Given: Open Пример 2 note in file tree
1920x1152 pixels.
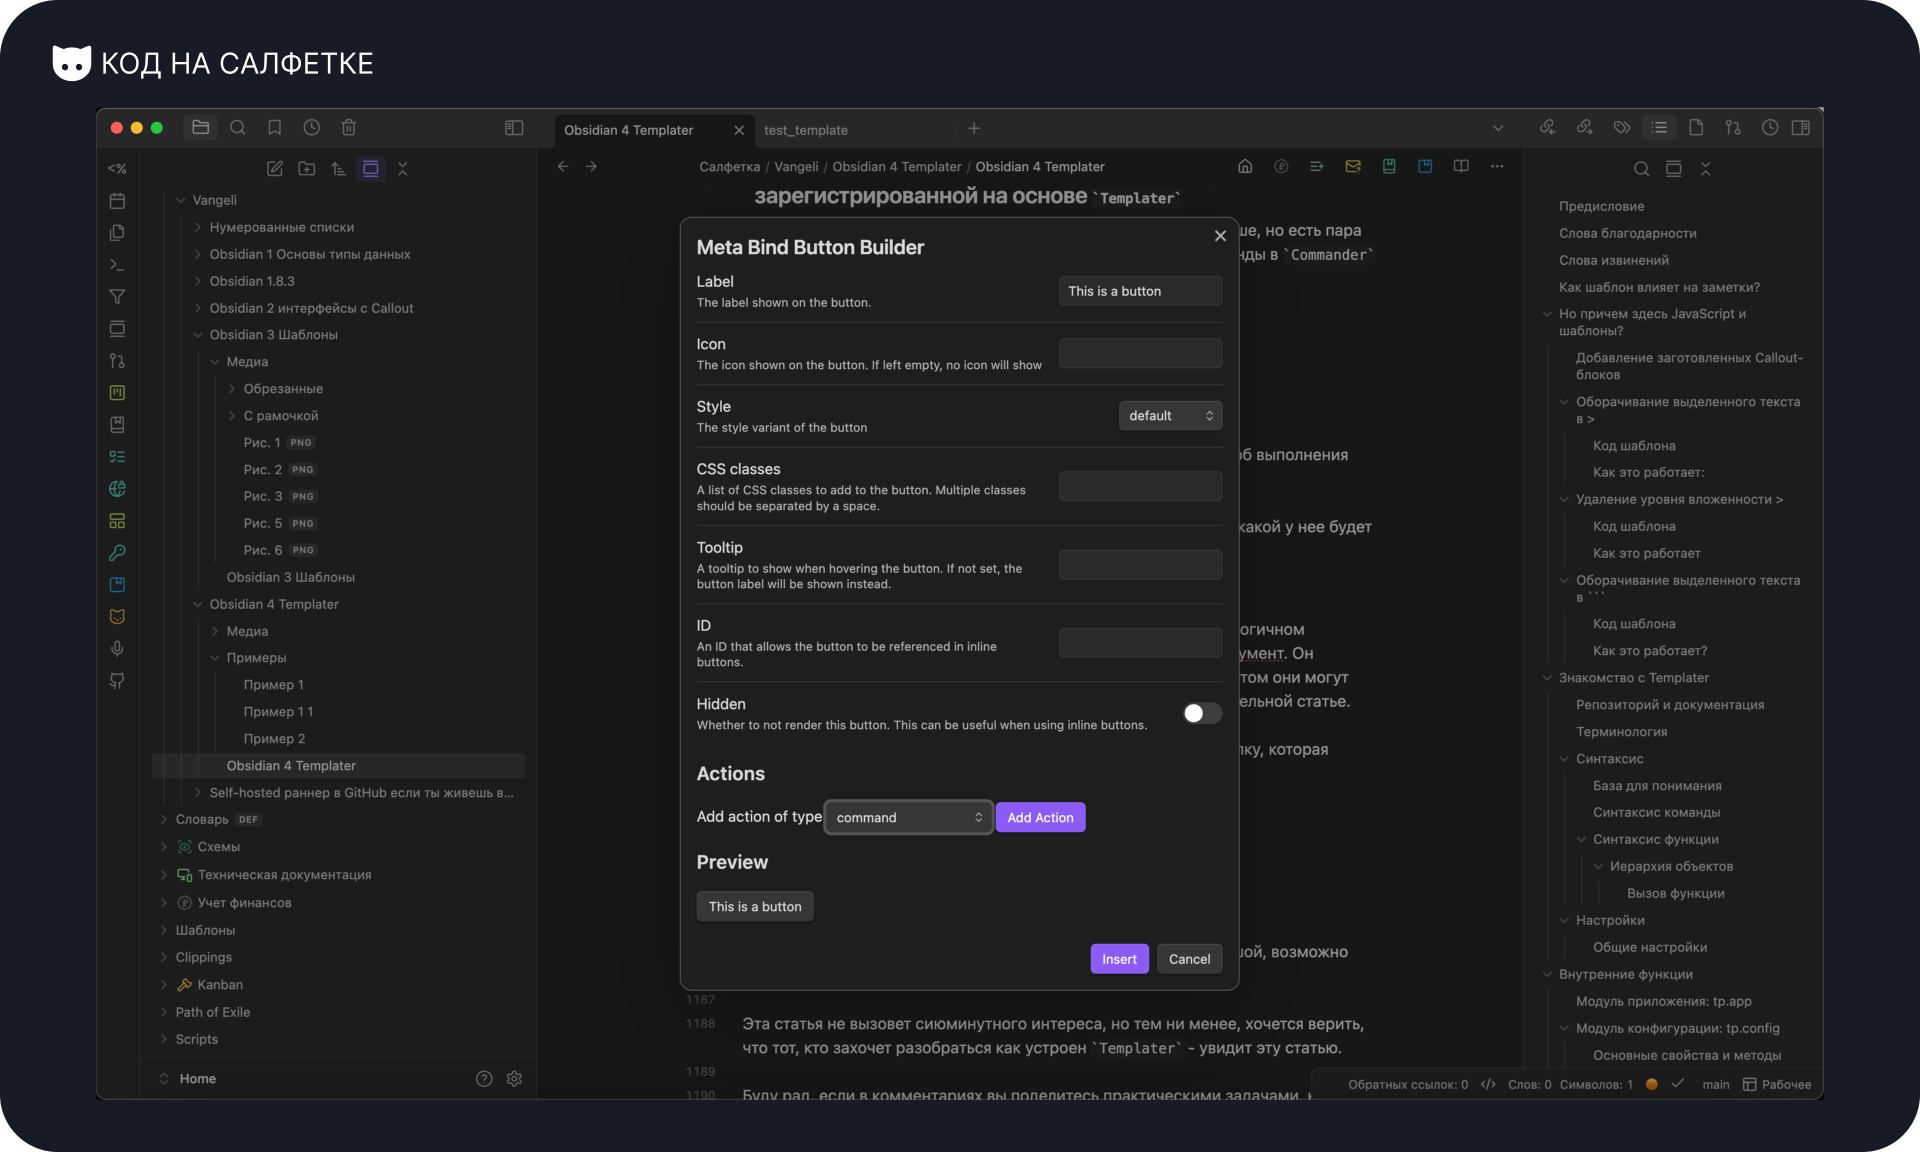Looking at the screenshot, I should (x=274, y=739).
